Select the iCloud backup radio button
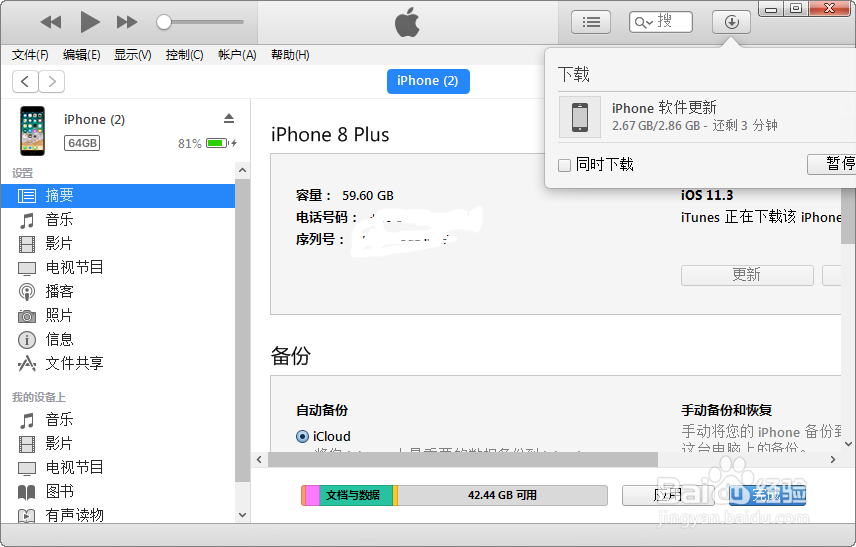The image size is (856, 547). click(x=302, y=437)
